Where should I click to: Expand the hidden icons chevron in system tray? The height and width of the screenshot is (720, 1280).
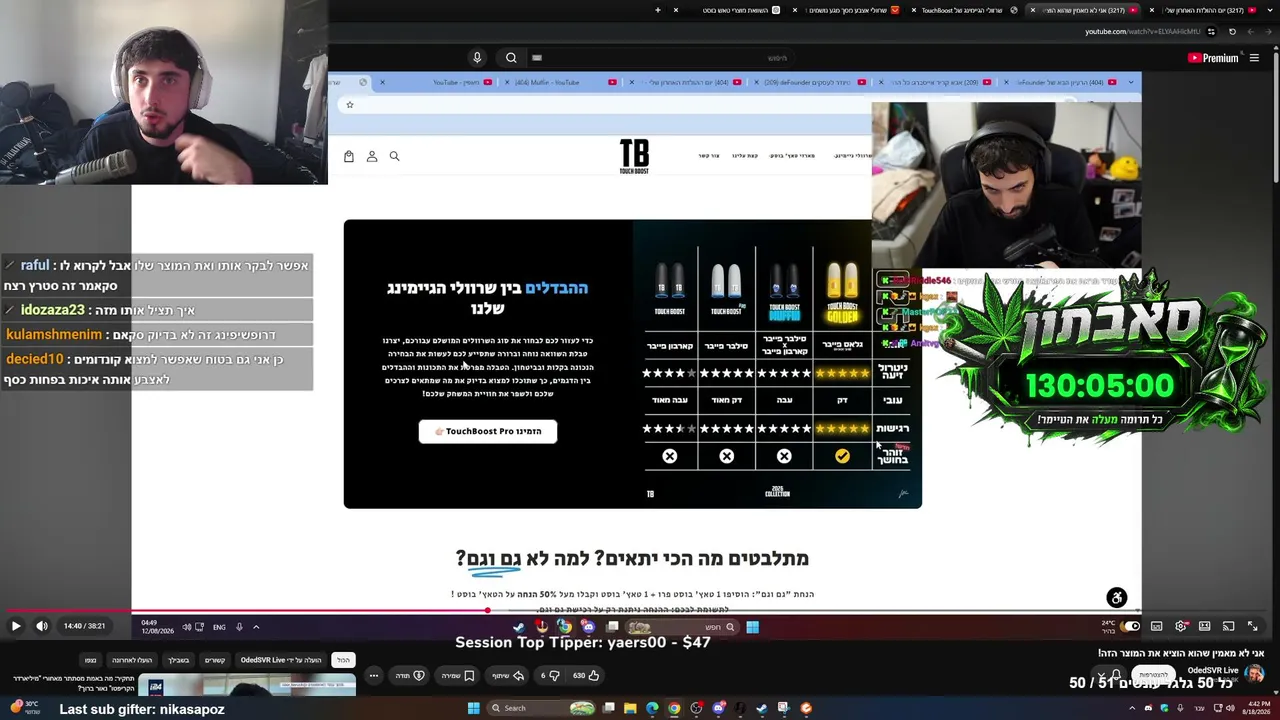click(x=1132, y=708)
